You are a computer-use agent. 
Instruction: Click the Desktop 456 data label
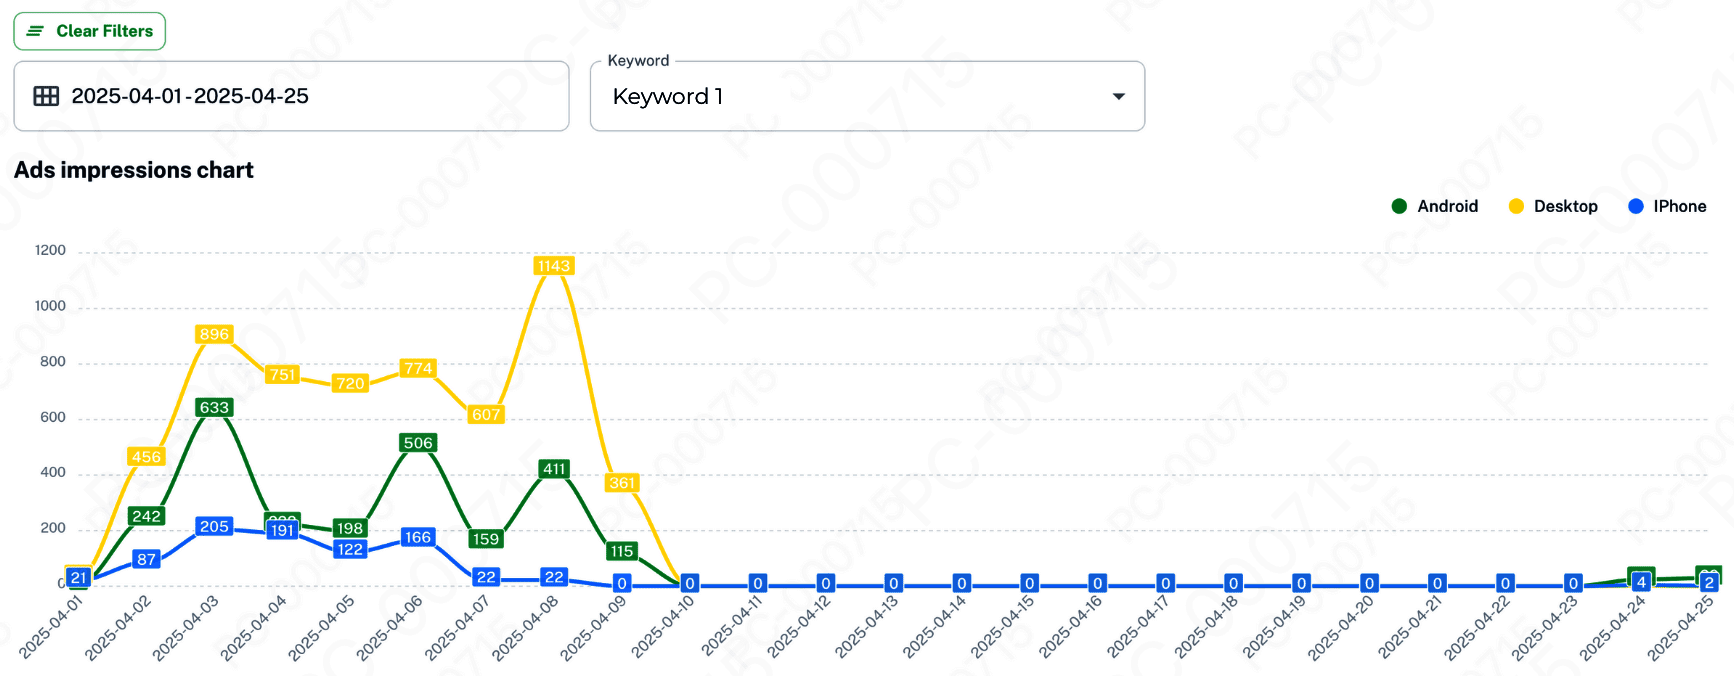tap(146, 457)
